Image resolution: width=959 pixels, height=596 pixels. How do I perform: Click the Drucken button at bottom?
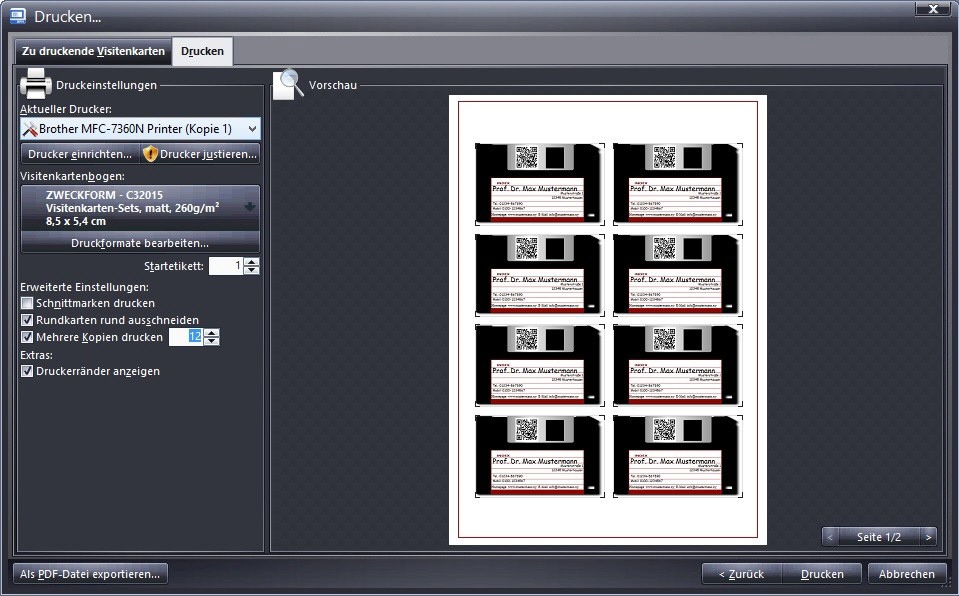tap(822, 574)
